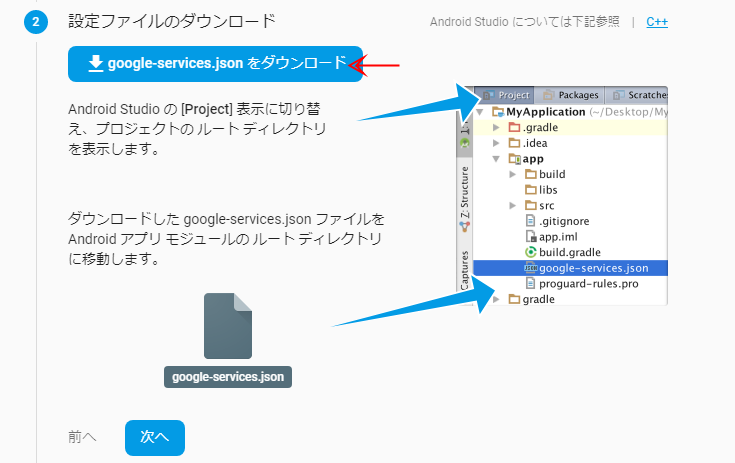Image resolution: width=735 pixels, height=463 pixels.
Task: Switch to the Project tab in Android Studio image
Action: click(505, 95)
